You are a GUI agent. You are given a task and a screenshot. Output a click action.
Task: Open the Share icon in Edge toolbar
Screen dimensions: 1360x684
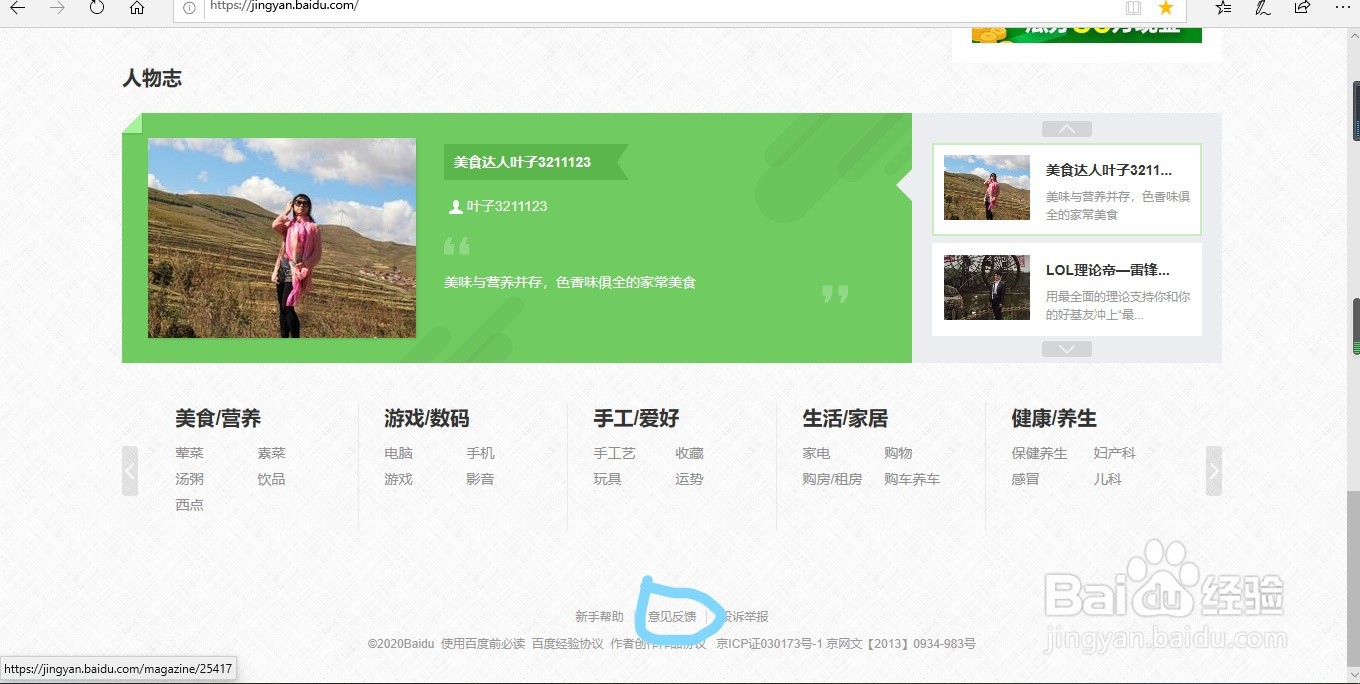[1301, 8]
